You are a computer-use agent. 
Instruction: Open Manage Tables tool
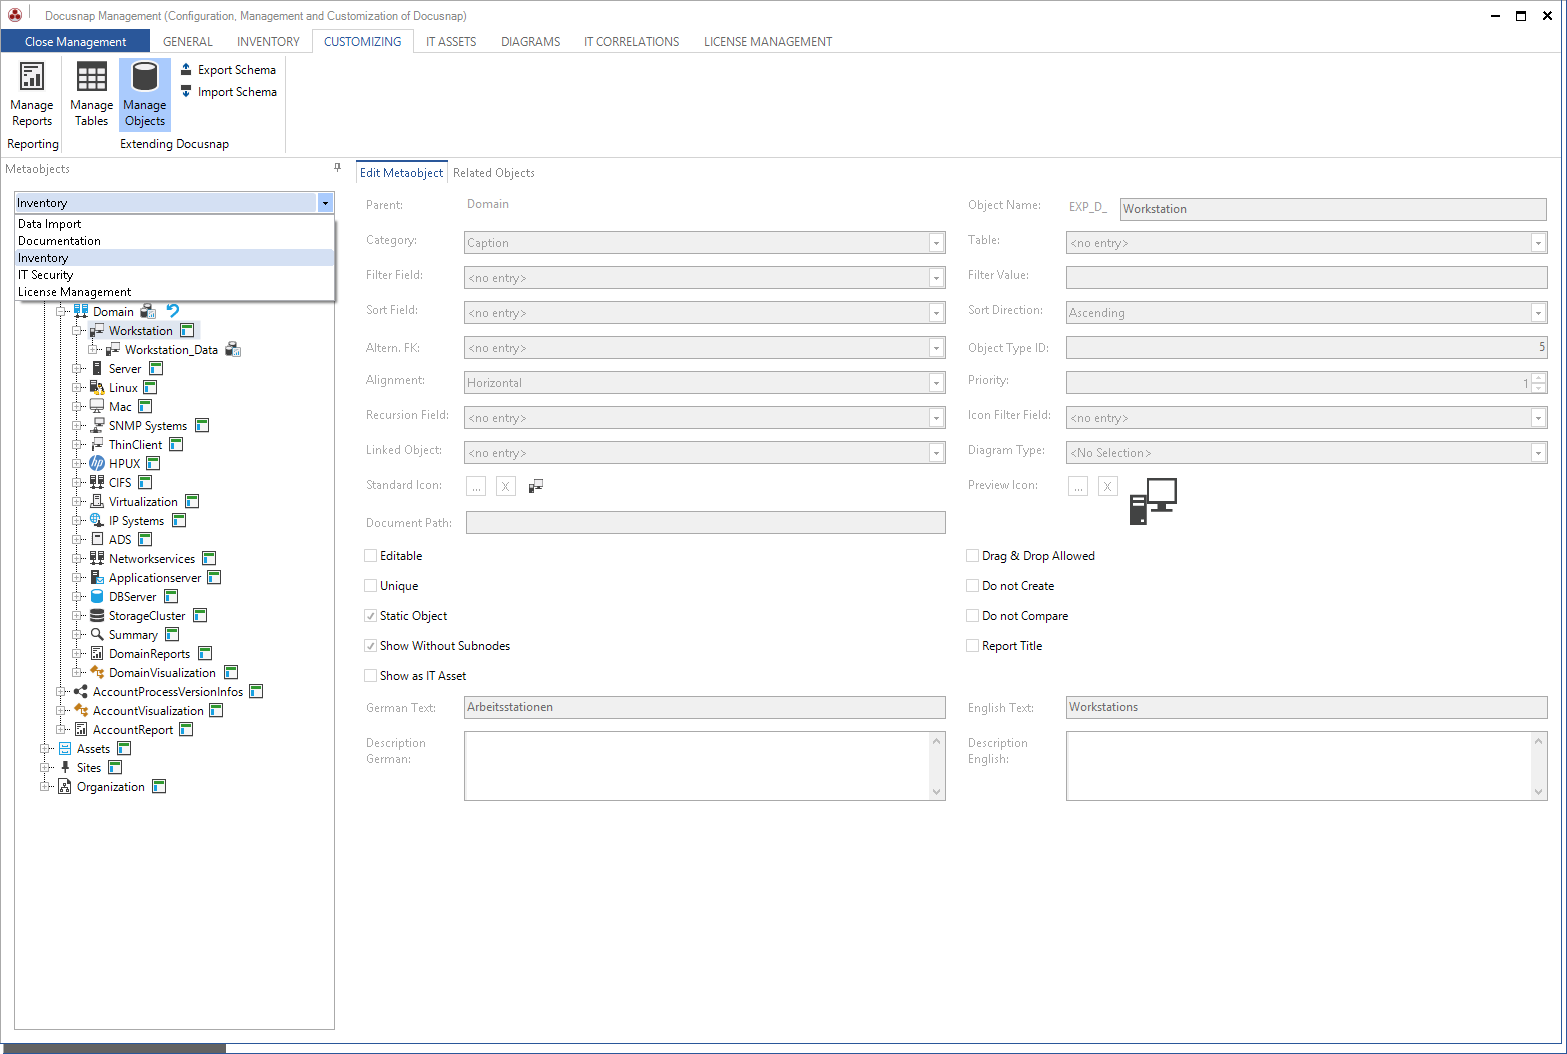coord(91,95)
